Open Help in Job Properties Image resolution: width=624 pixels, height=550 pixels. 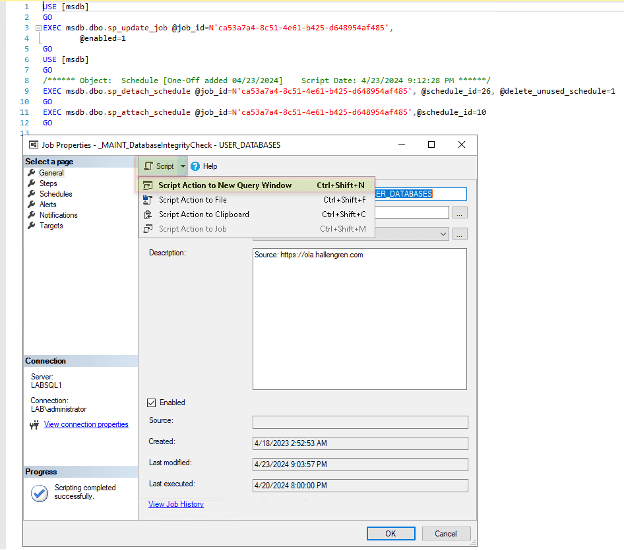[x=204, y=166]
